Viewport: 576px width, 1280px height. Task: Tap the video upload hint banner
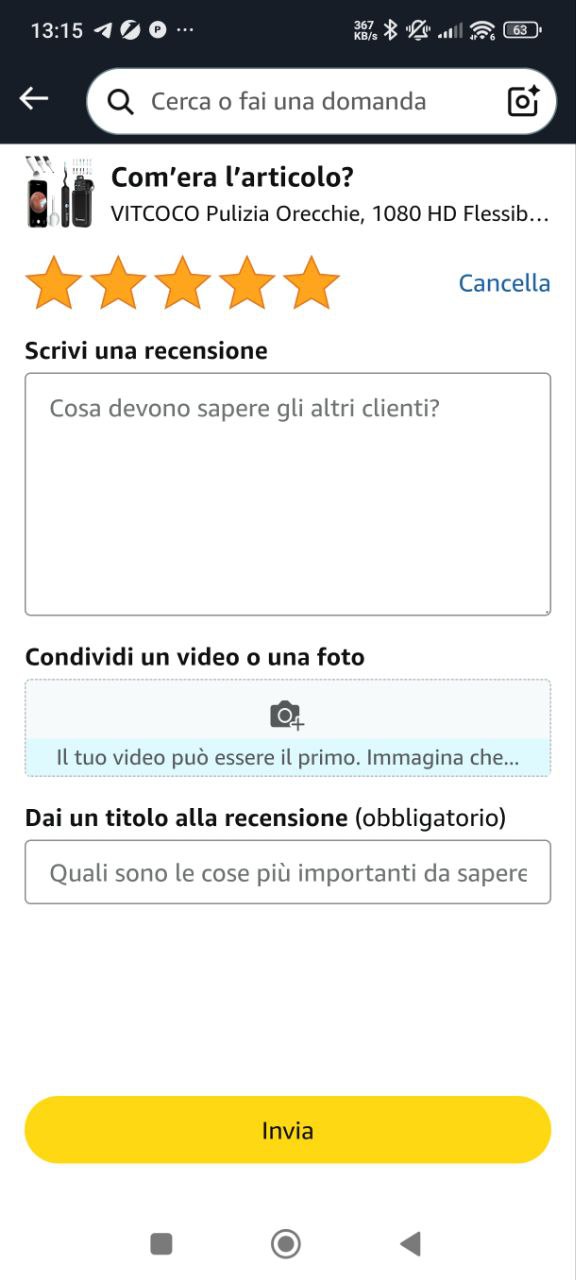[x=288, y=757]
